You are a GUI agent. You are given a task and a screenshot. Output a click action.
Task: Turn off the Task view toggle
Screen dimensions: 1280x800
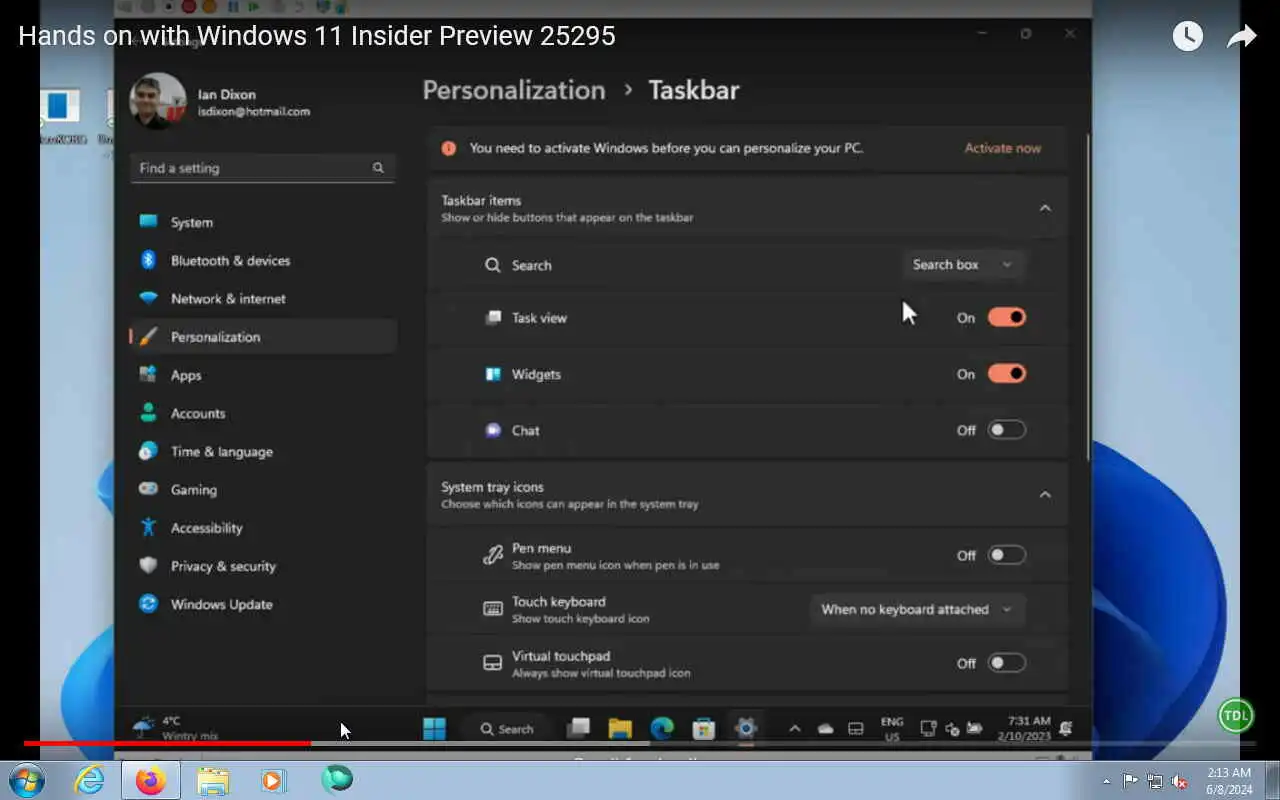pos(1007,318)
